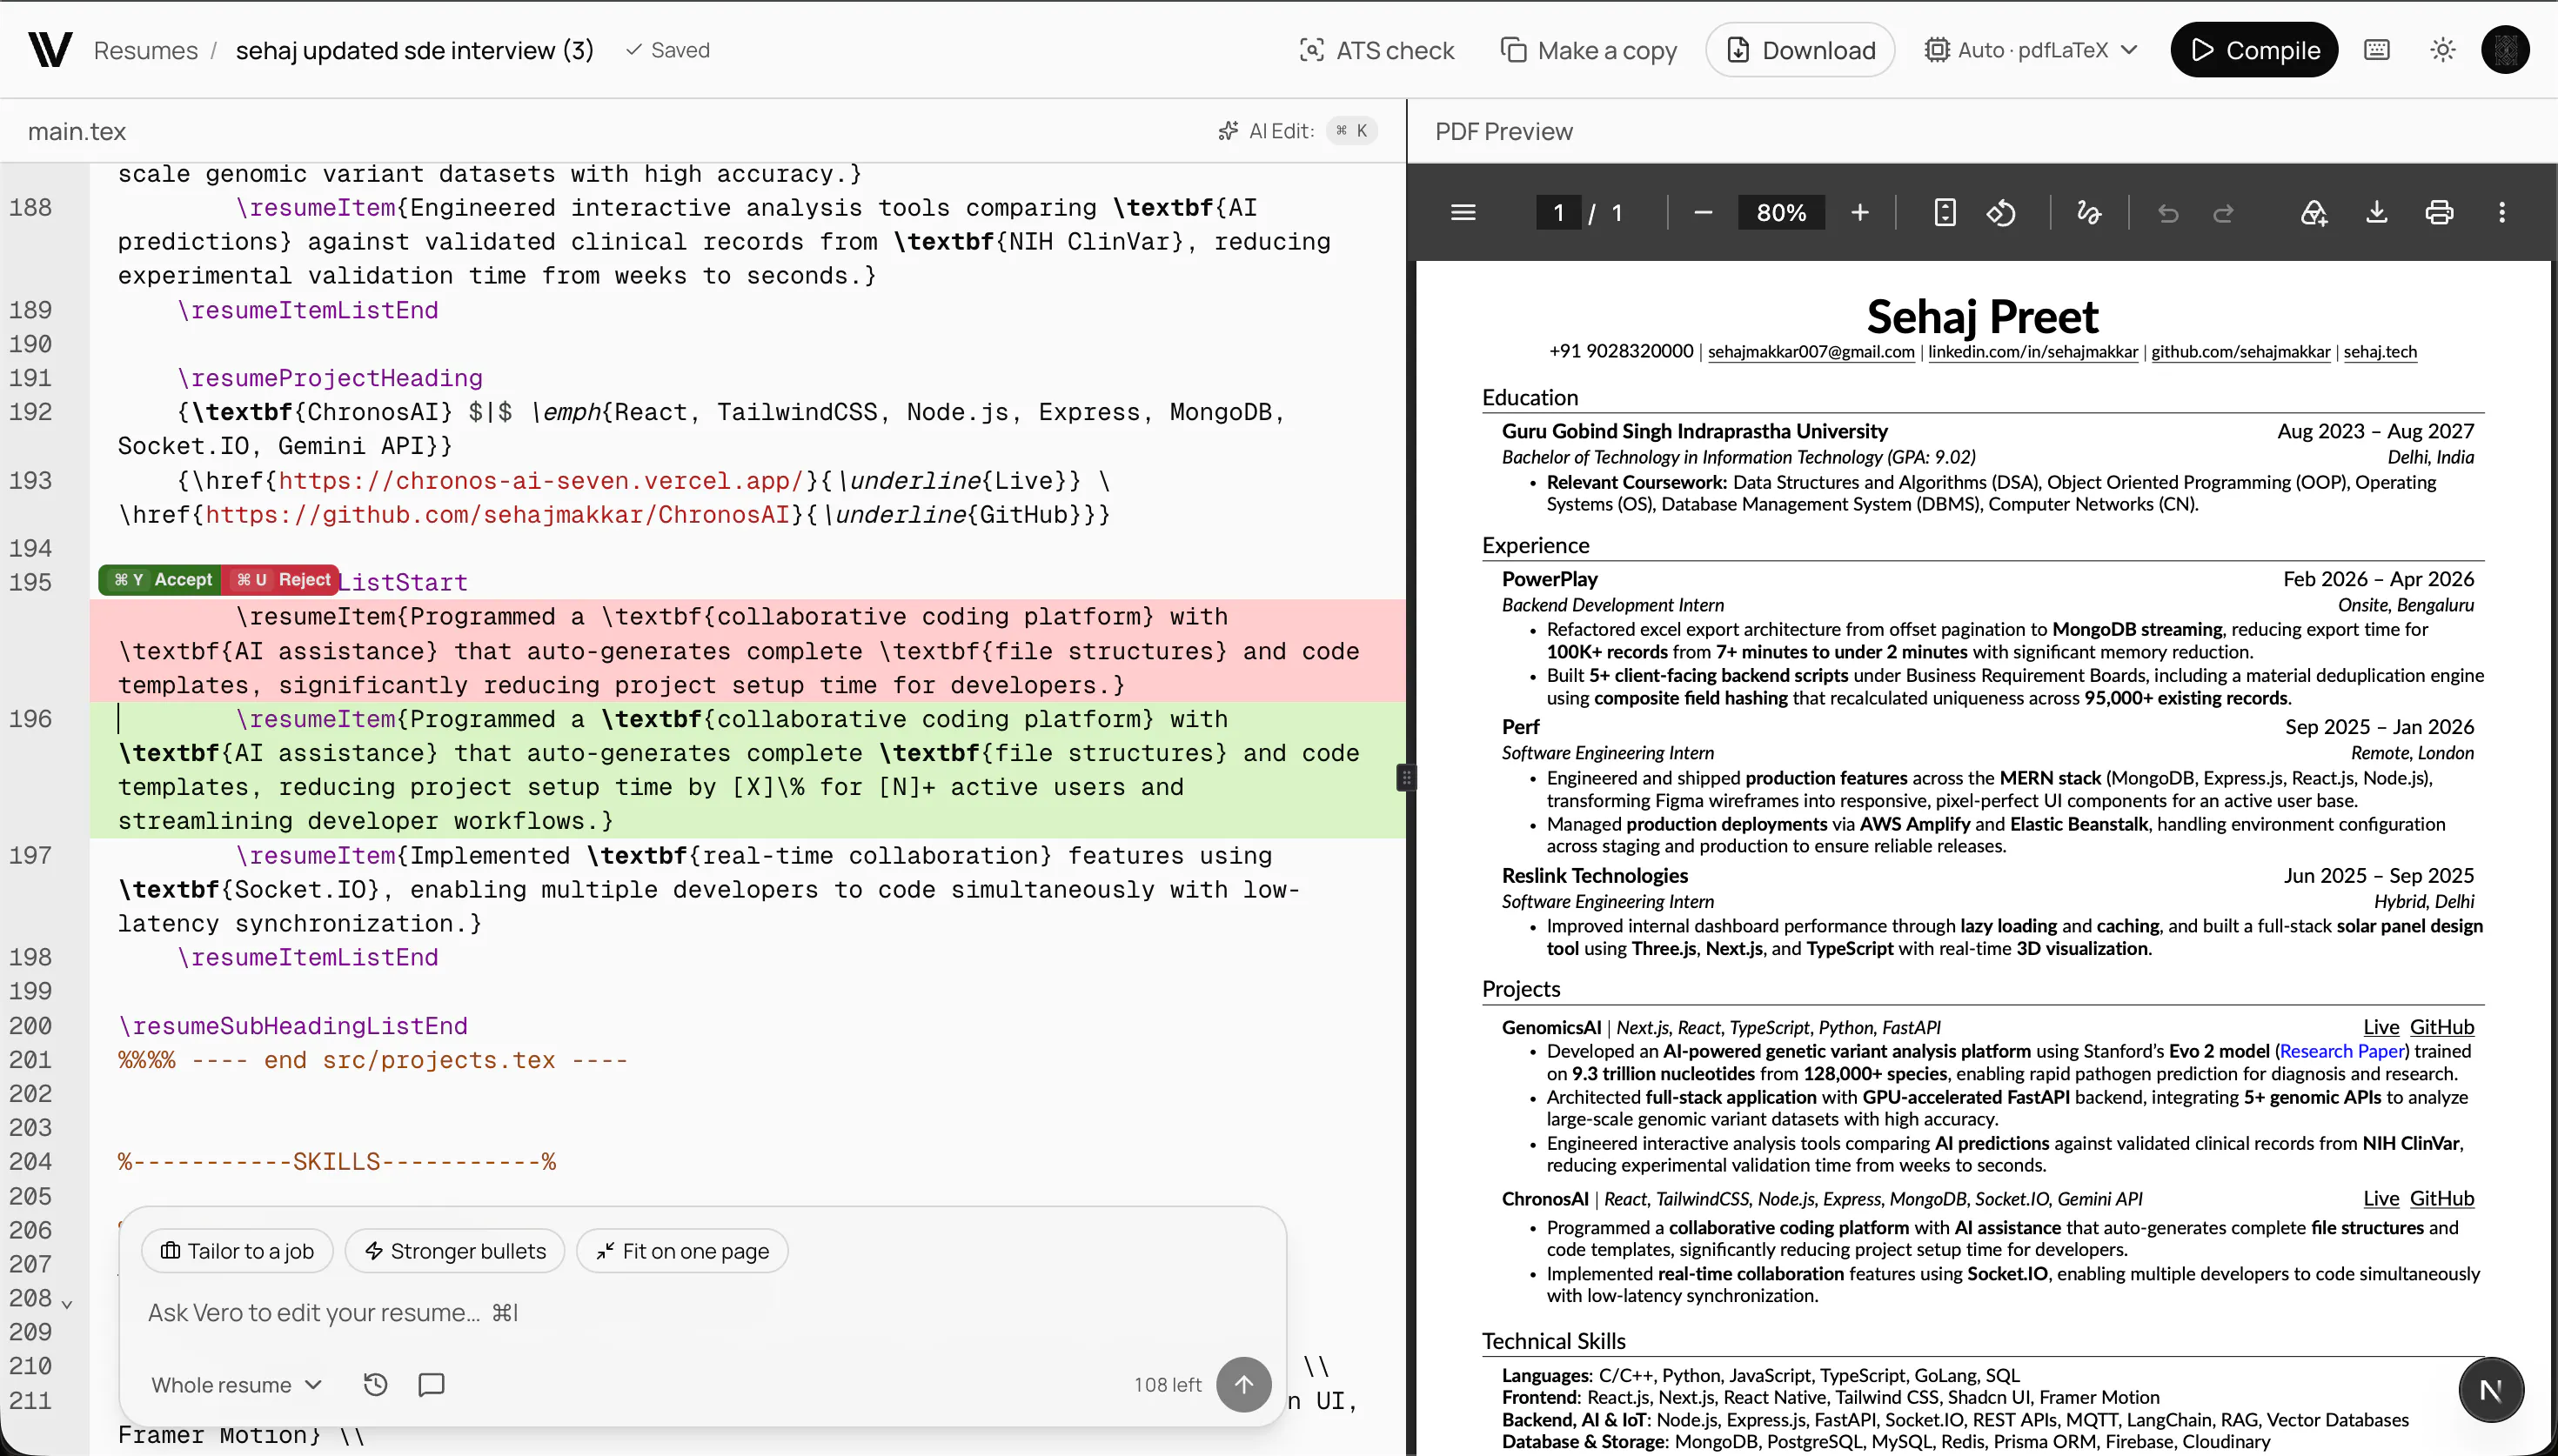Open GenomicsAI GitHub link in PDF
Screen dimensions: 2558x1456
[x=2441, y=1027]
